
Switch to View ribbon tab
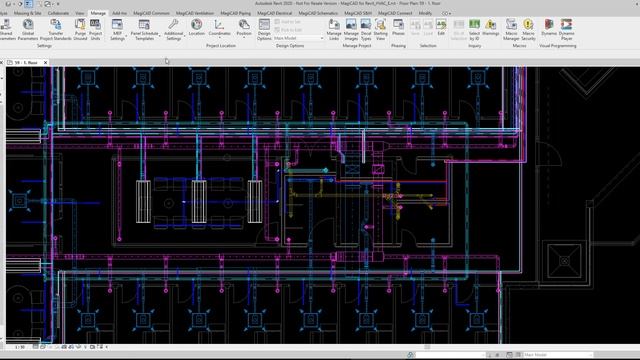pos(80,13)
